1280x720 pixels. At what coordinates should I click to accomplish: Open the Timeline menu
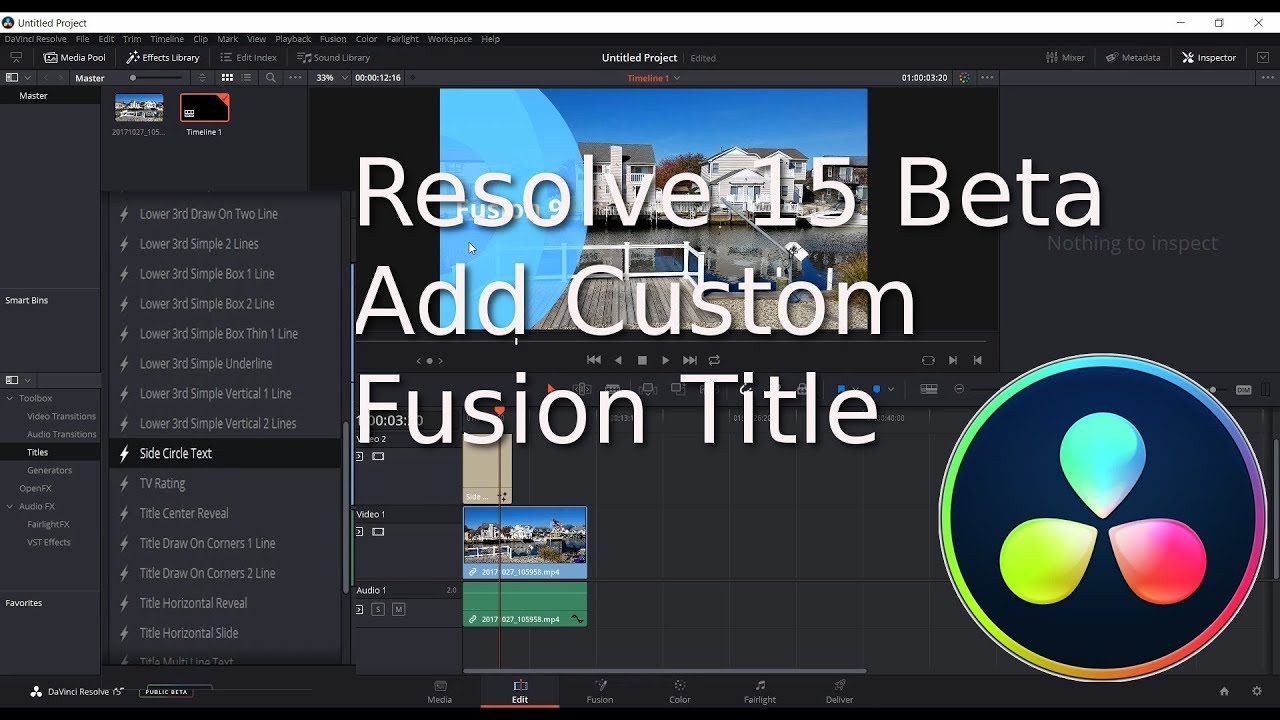pyautogui.click(x=167, y=39)
